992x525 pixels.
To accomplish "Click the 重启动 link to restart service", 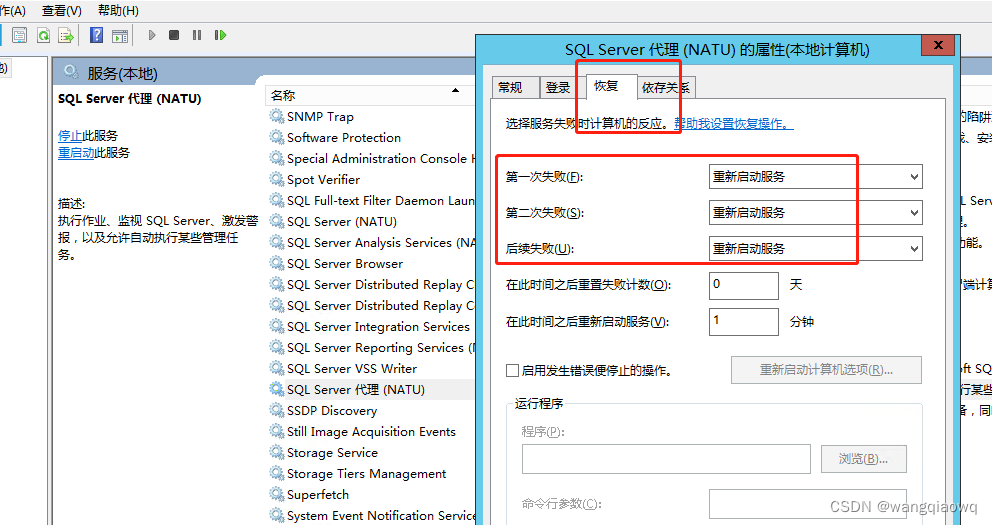I will tap(76, 152).
